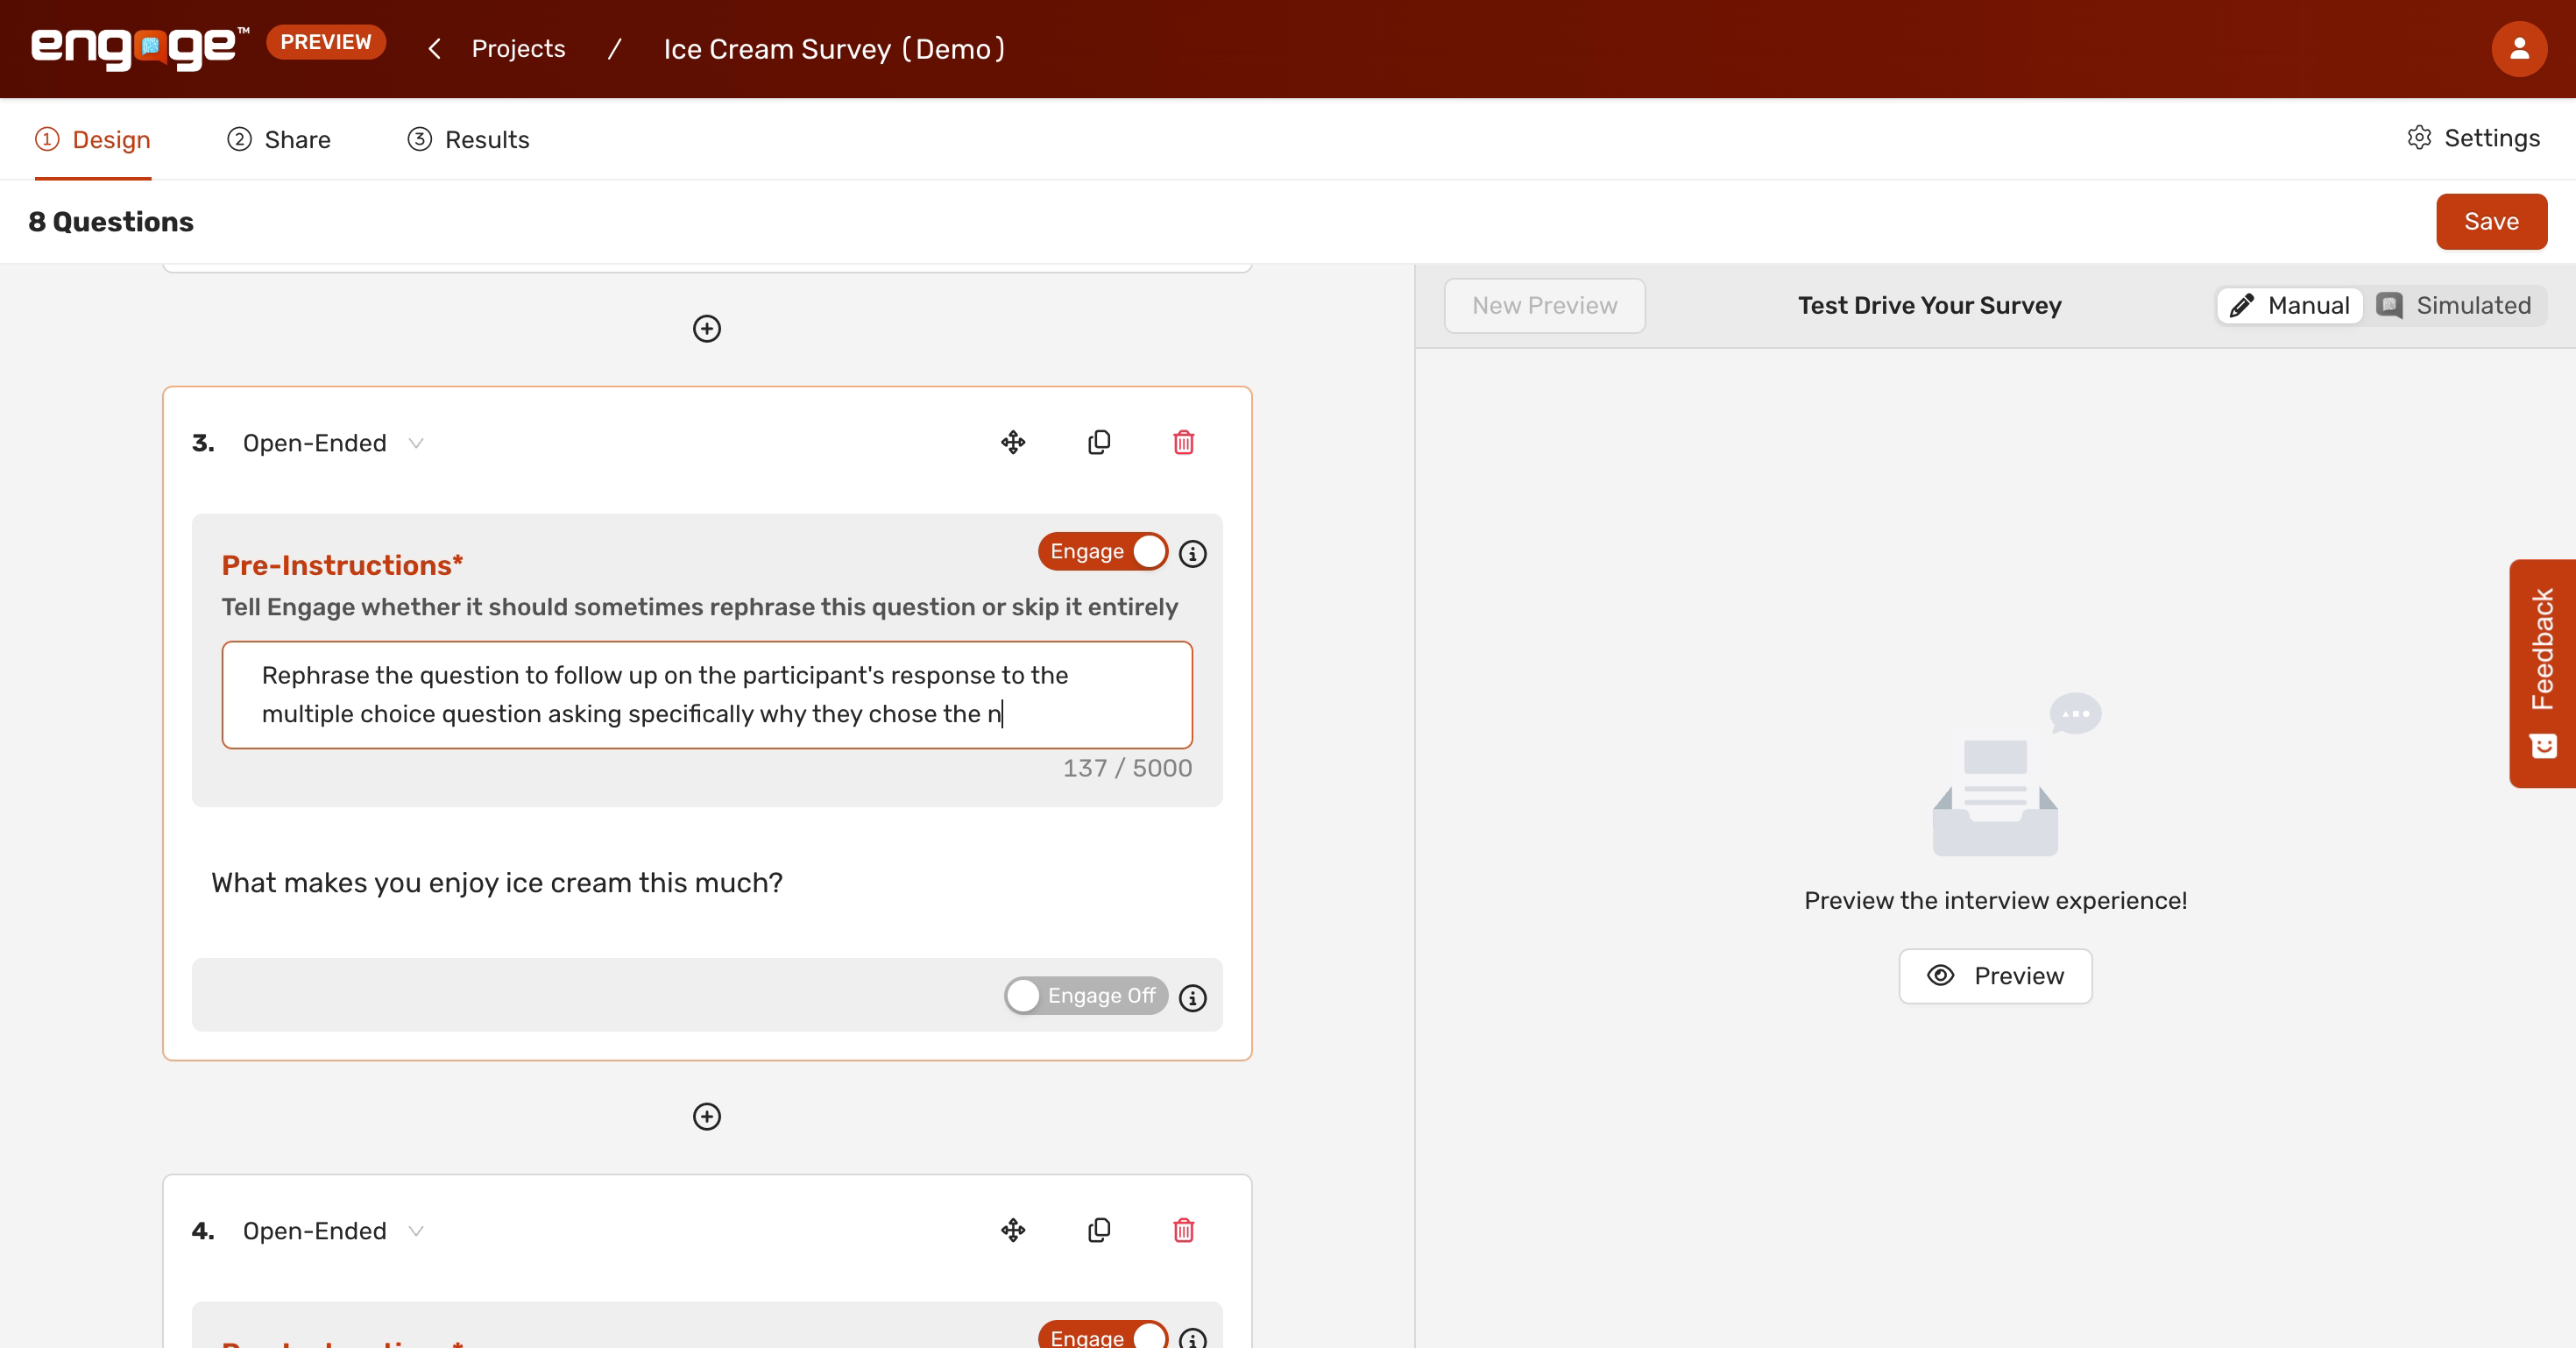Click into the Pre-Instructions text box
The width and height of the screenshot is (2576, 1348).
point(707,694)
